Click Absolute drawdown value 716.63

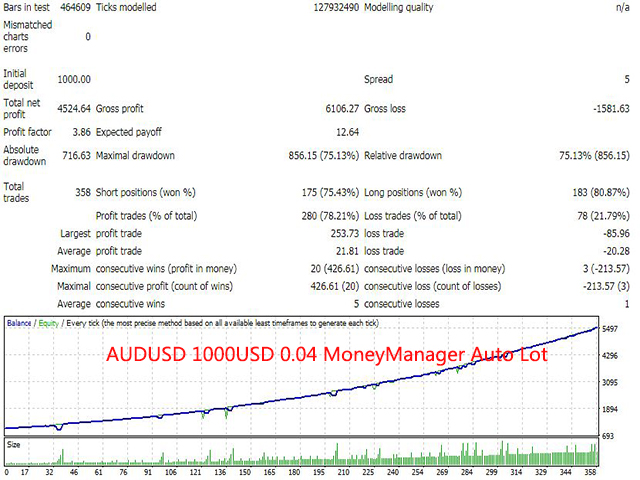point(76,156)
